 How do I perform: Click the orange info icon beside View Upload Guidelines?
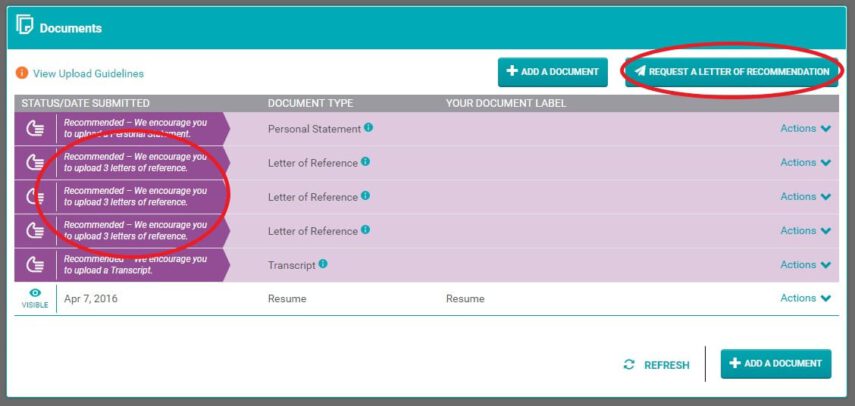click(22, 73)
